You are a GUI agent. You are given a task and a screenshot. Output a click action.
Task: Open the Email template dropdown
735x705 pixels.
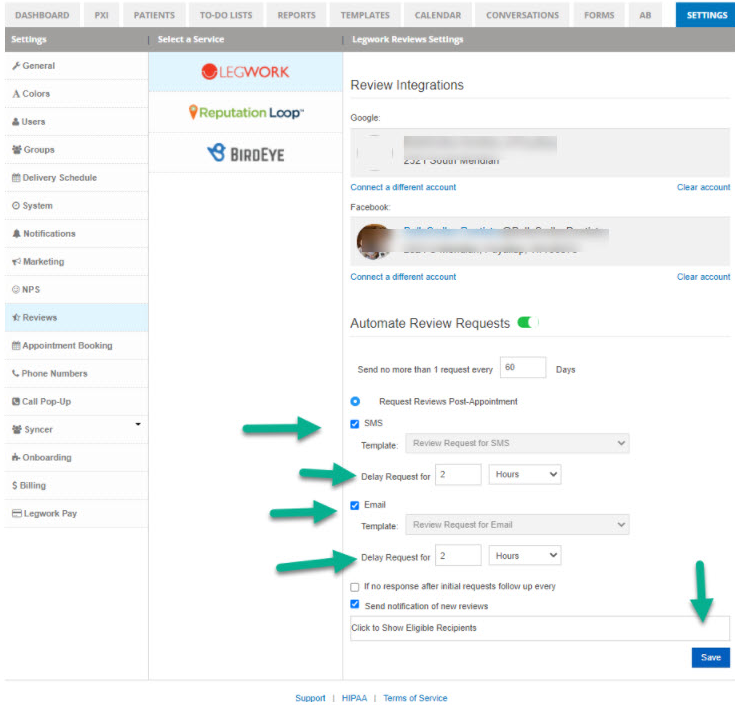click(x=517, y=524)
